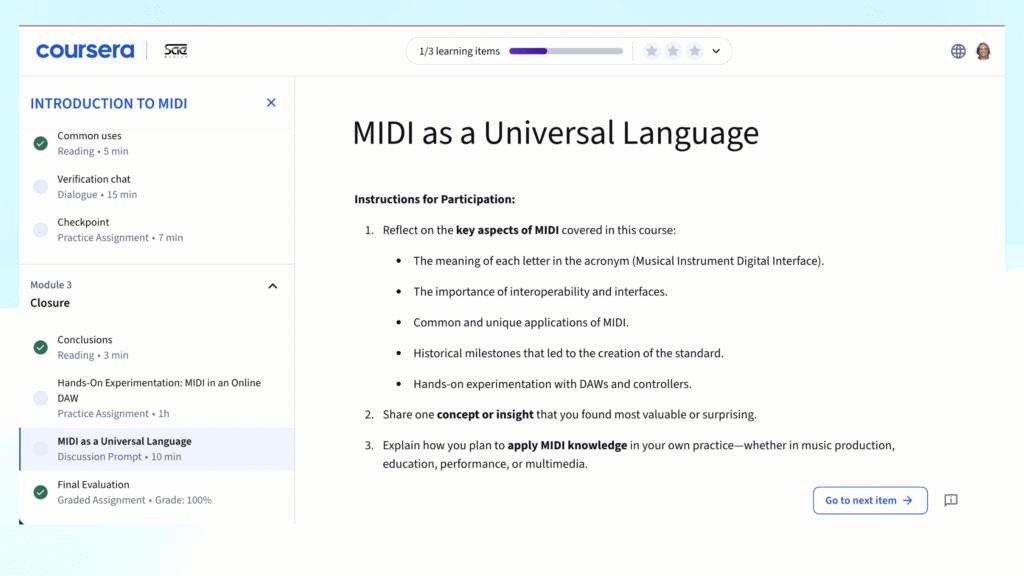Screen dimensions: 1024x576
Task: Click the third rating star
Action: 694,51
